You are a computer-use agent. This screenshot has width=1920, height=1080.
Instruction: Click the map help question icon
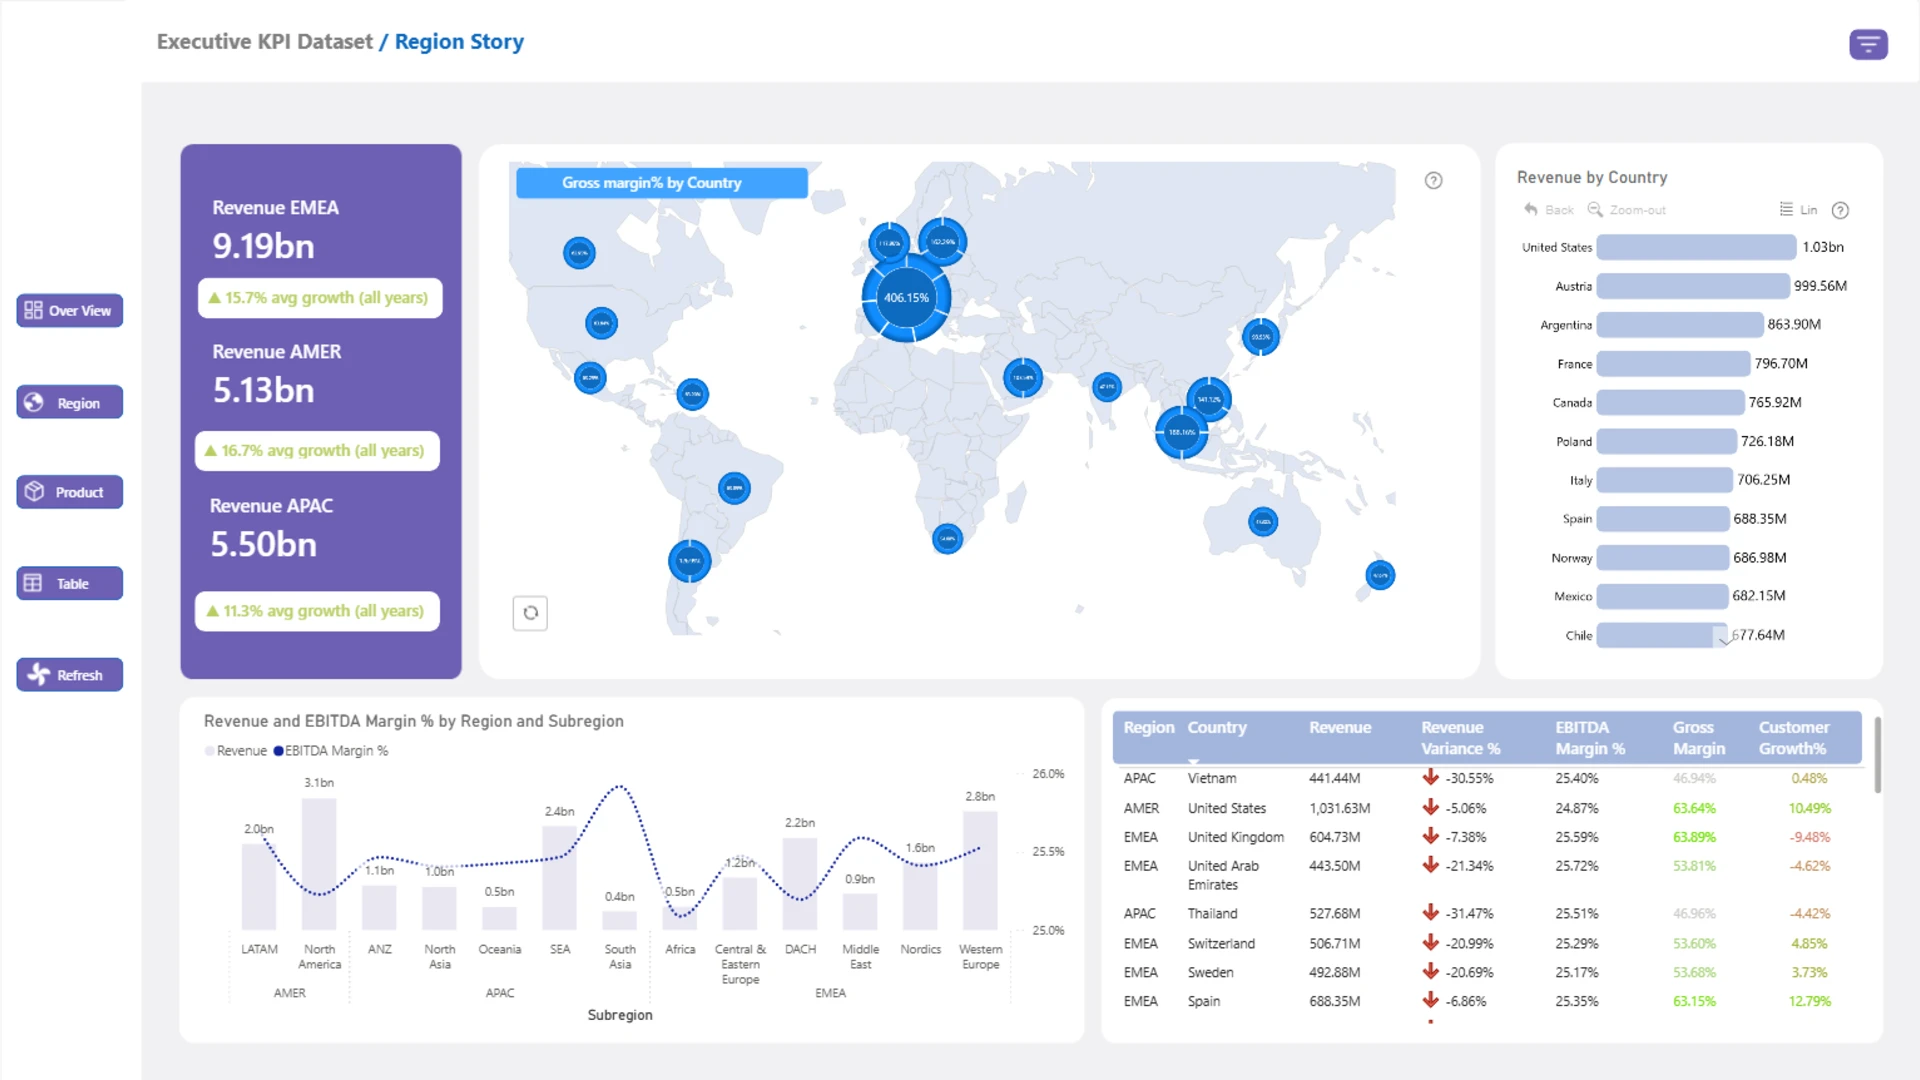1433,181
